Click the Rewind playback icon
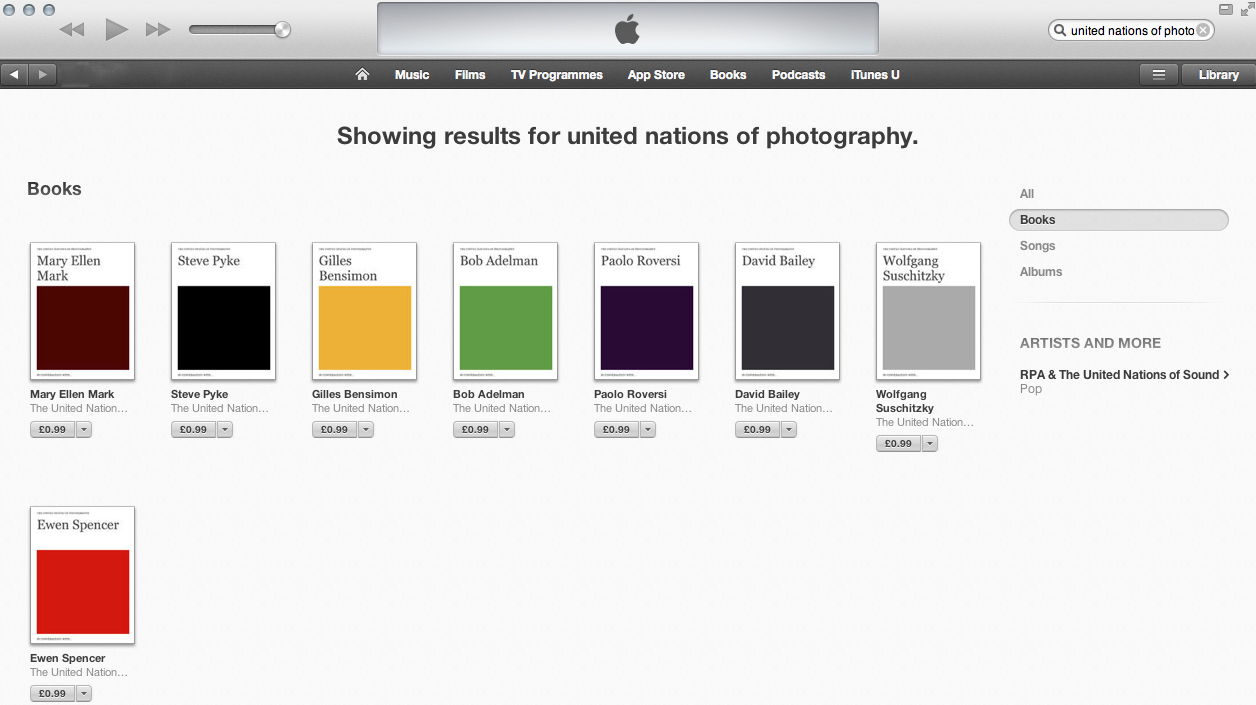This screenshot has height=705, width=1256. click(x=71, y=29)
